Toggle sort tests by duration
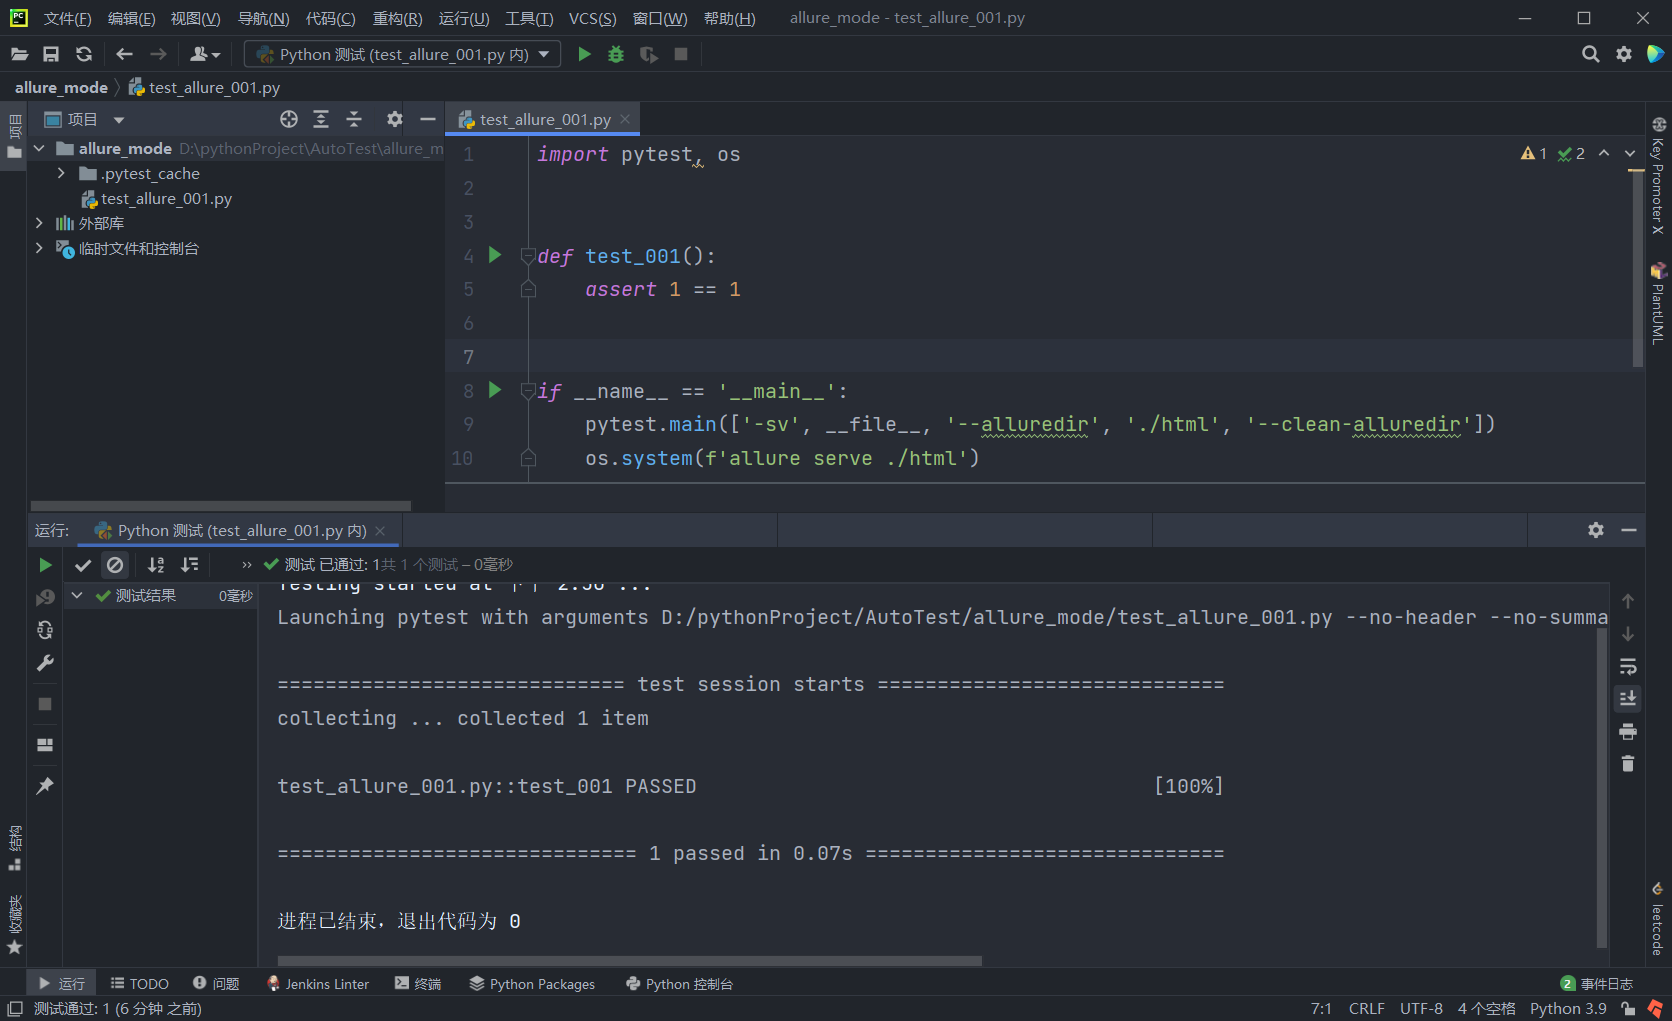Image resolution: width=1672 pixels, height=1021 pixels. [190, 564]
